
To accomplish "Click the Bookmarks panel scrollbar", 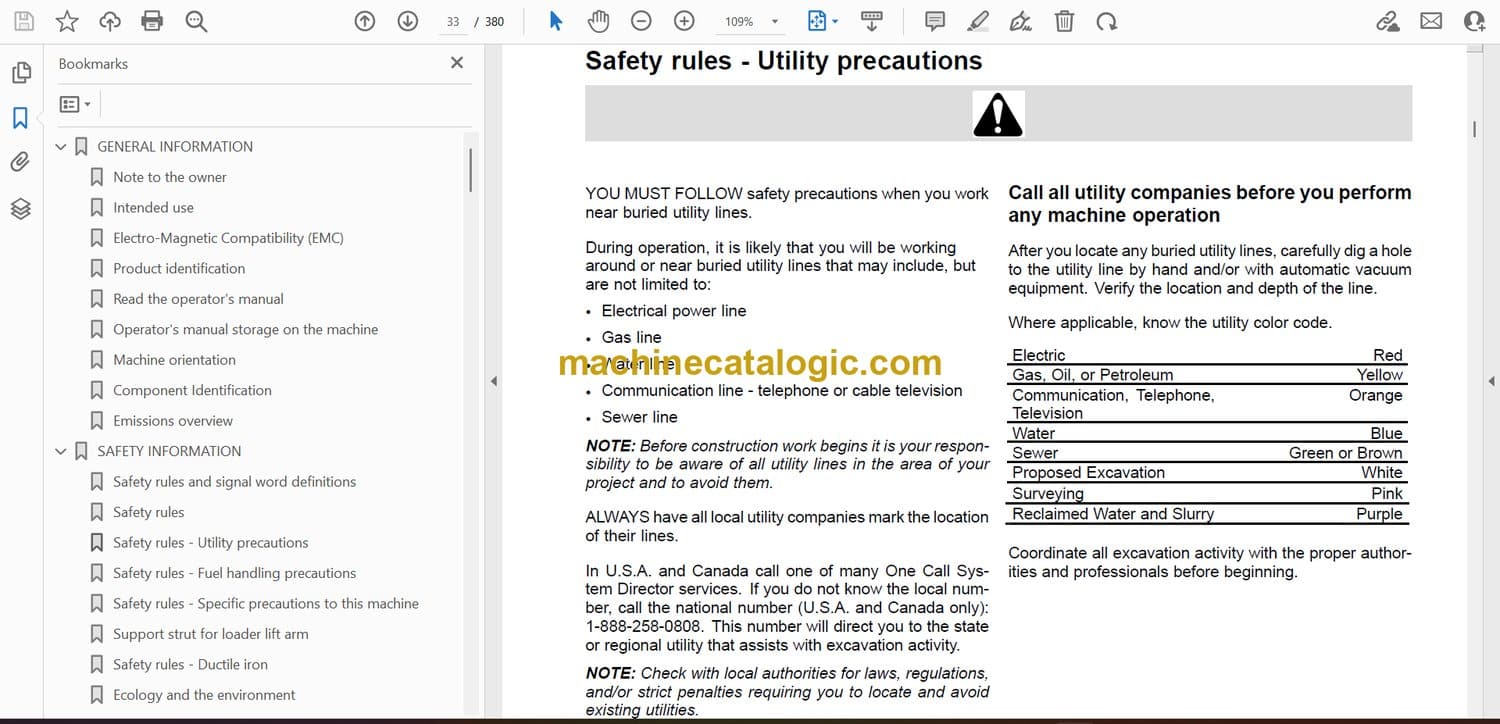I will tap(470, 170).
